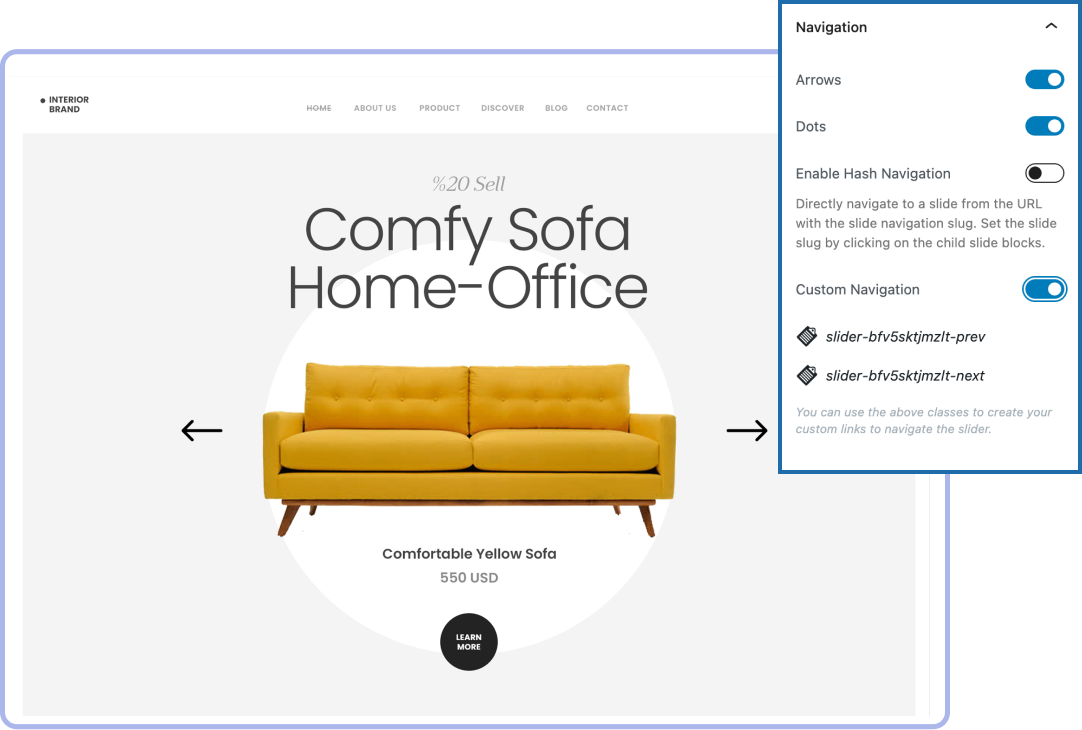Collapse the Navigation panel chevron
The image size is (1082, 730).
(x=1051, y=26)
